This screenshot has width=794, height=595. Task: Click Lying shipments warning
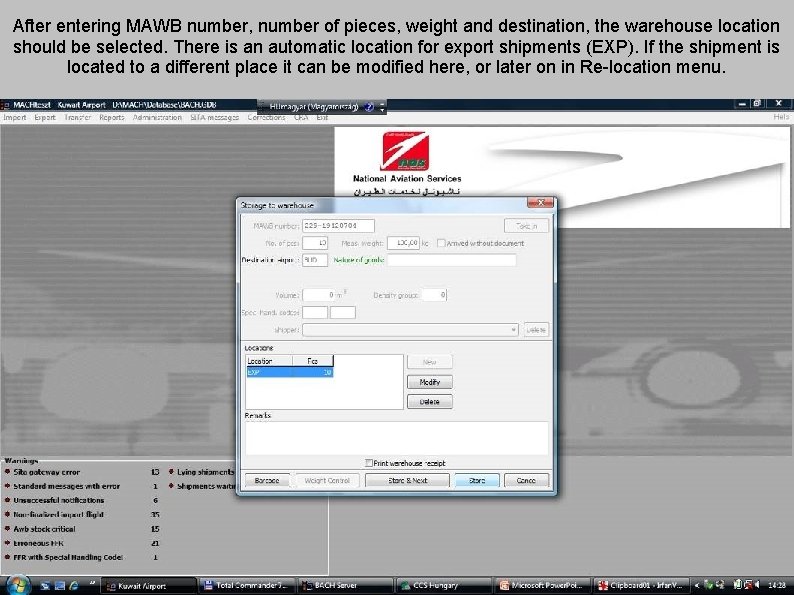pos(206,472)
